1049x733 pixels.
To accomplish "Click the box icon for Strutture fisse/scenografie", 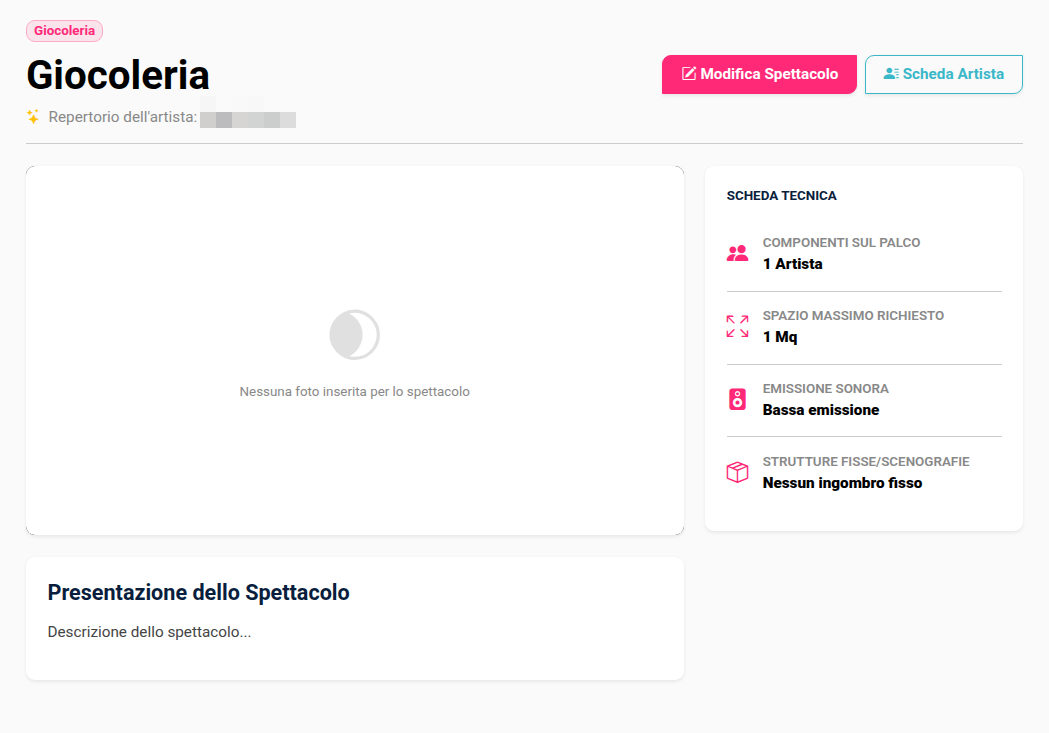I will (x=737, y=472).
